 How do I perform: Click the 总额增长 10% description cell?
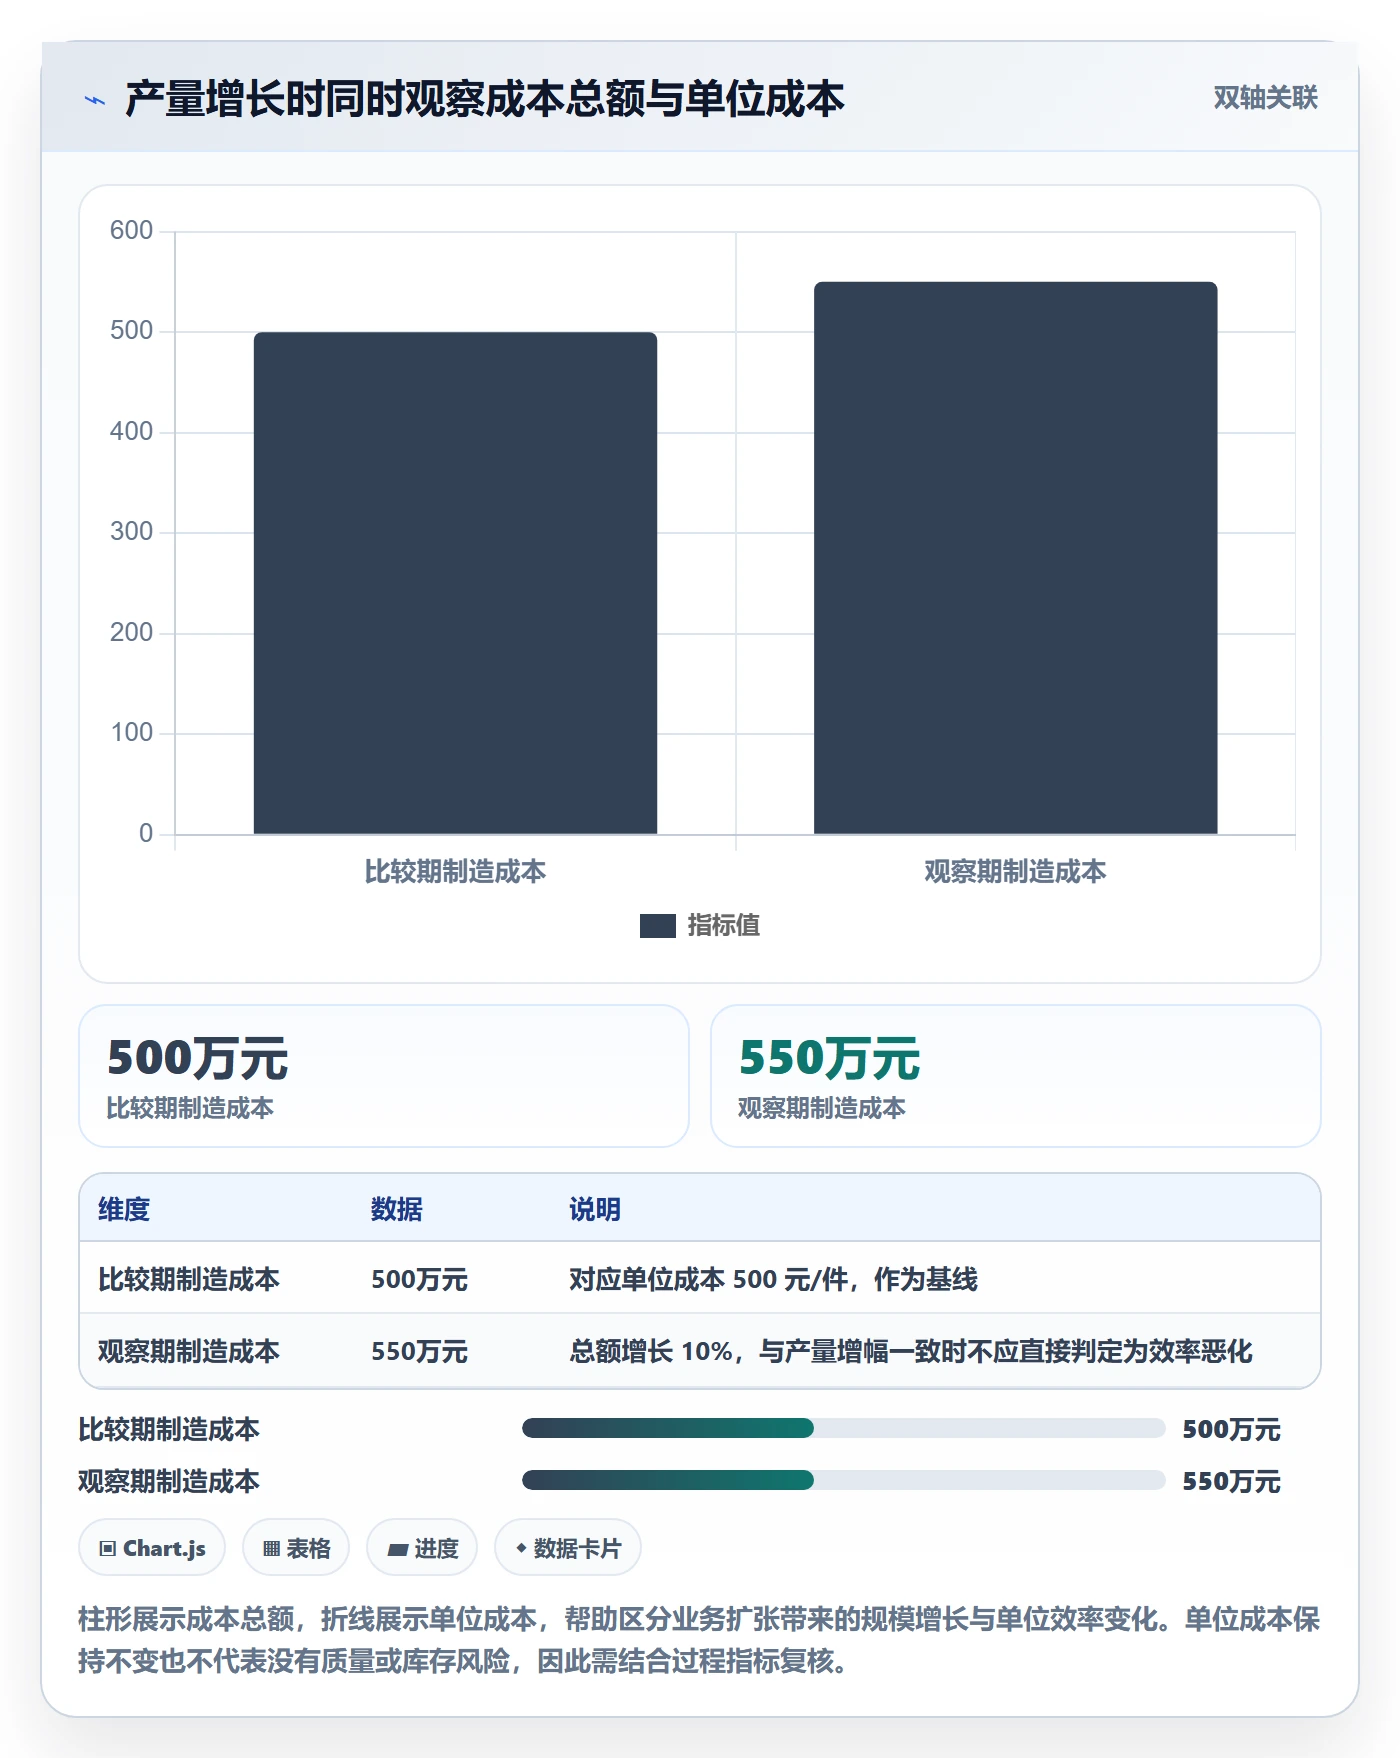pyautogui.click(x=910, y=1351)
